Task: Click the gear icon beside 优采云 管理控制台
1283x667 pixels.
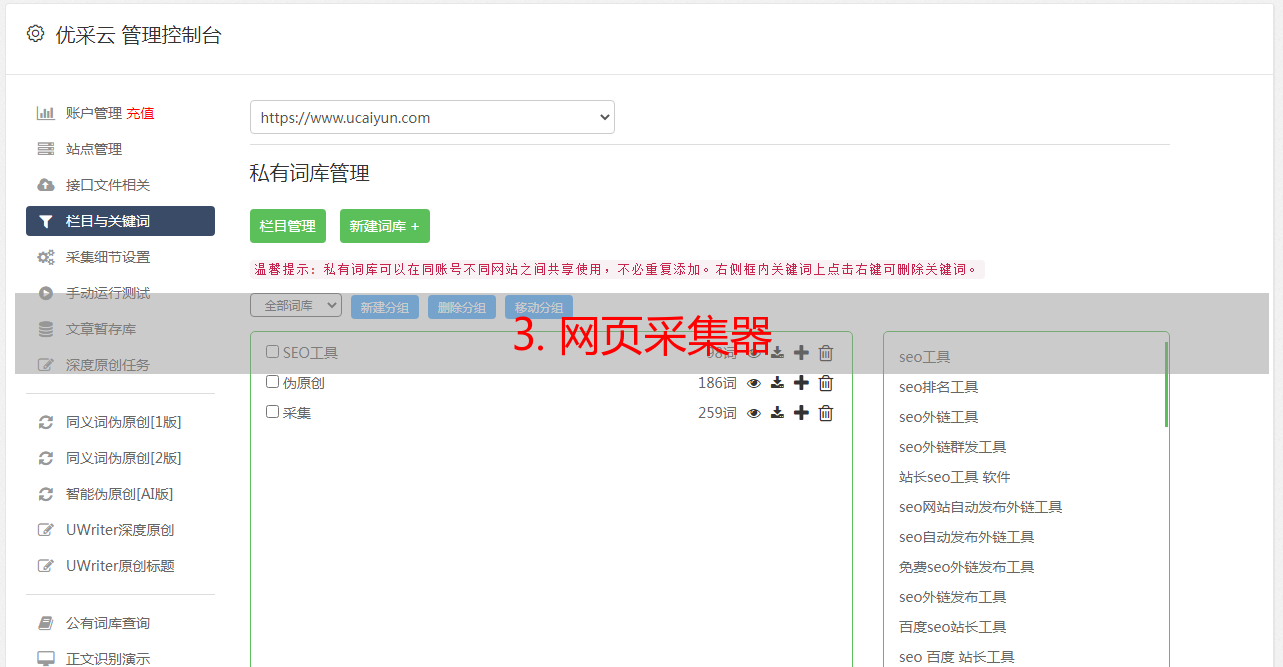Action: tap(35, 34)
